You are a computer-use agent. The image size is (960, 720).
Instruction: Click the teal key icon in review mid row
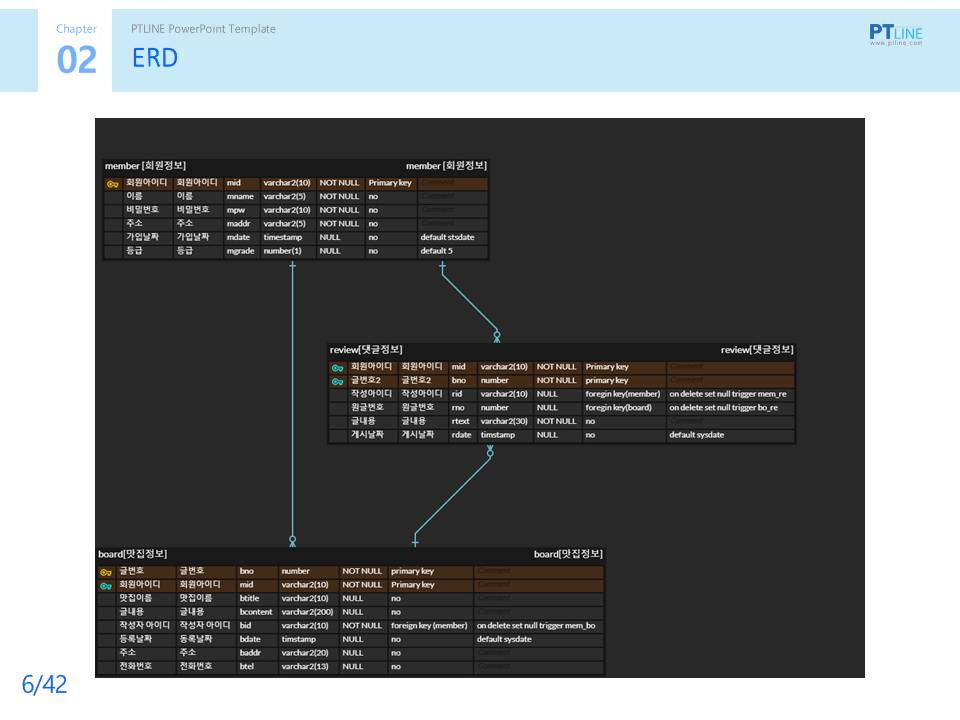337,368
